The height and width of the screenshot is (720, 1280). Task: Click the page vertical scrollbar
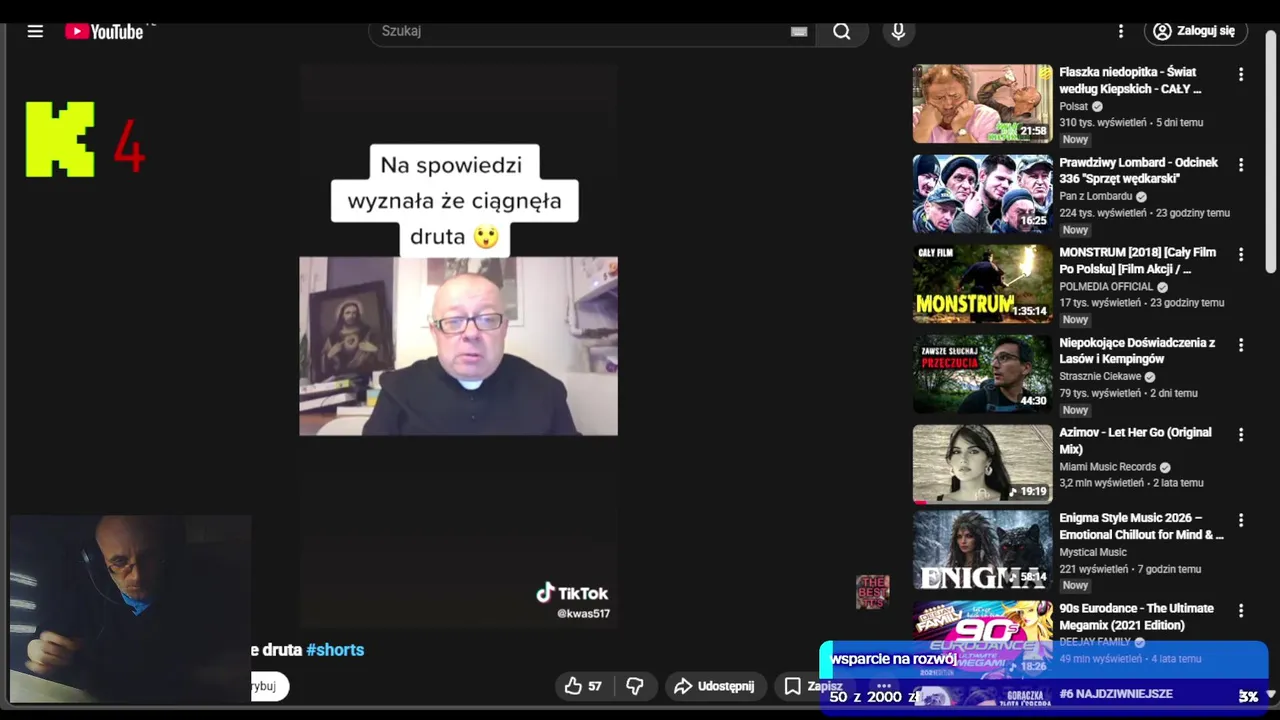[1271, 150]
